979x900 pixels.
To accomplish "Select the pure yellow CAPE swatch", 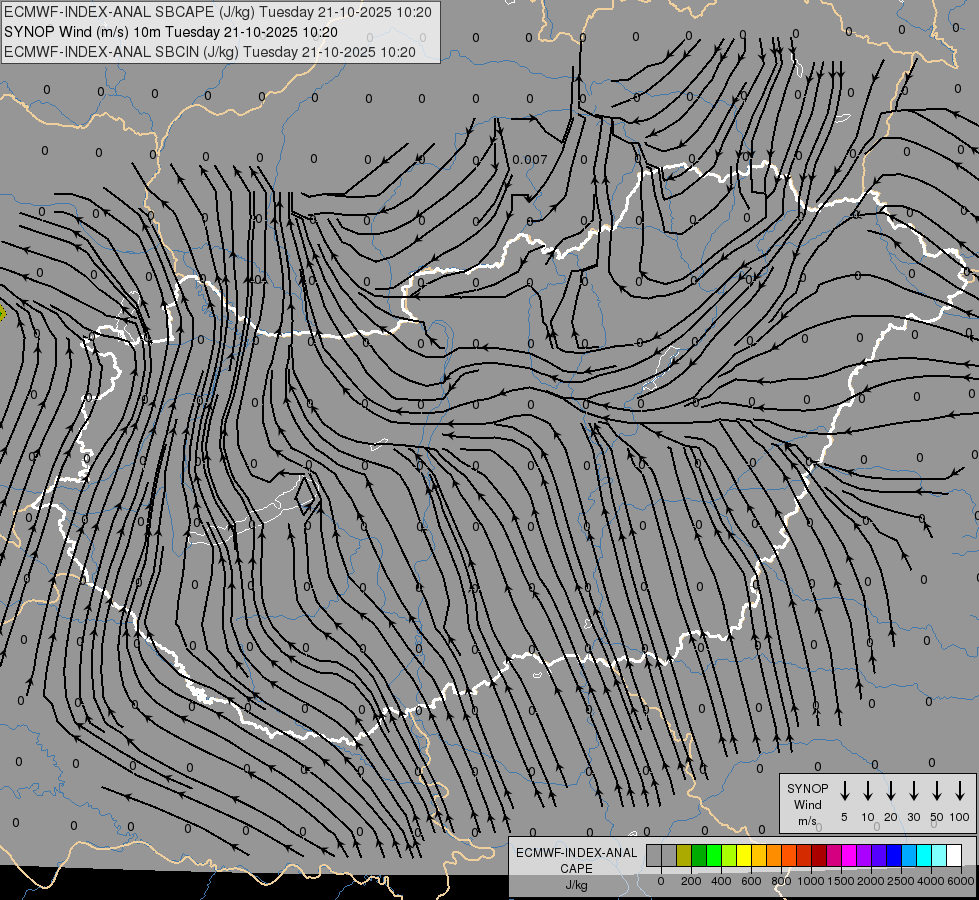I will click(744, 855).
